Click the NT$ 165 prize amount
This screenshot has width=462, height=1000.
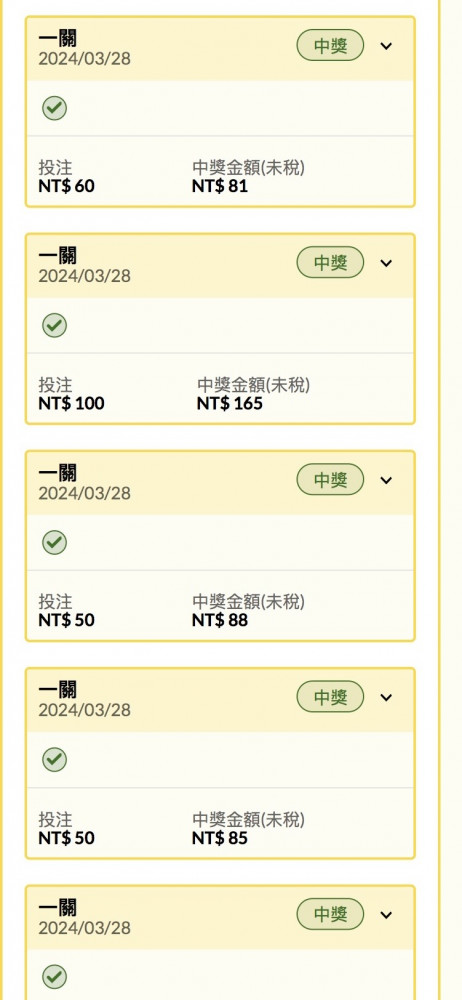(230, 404)
